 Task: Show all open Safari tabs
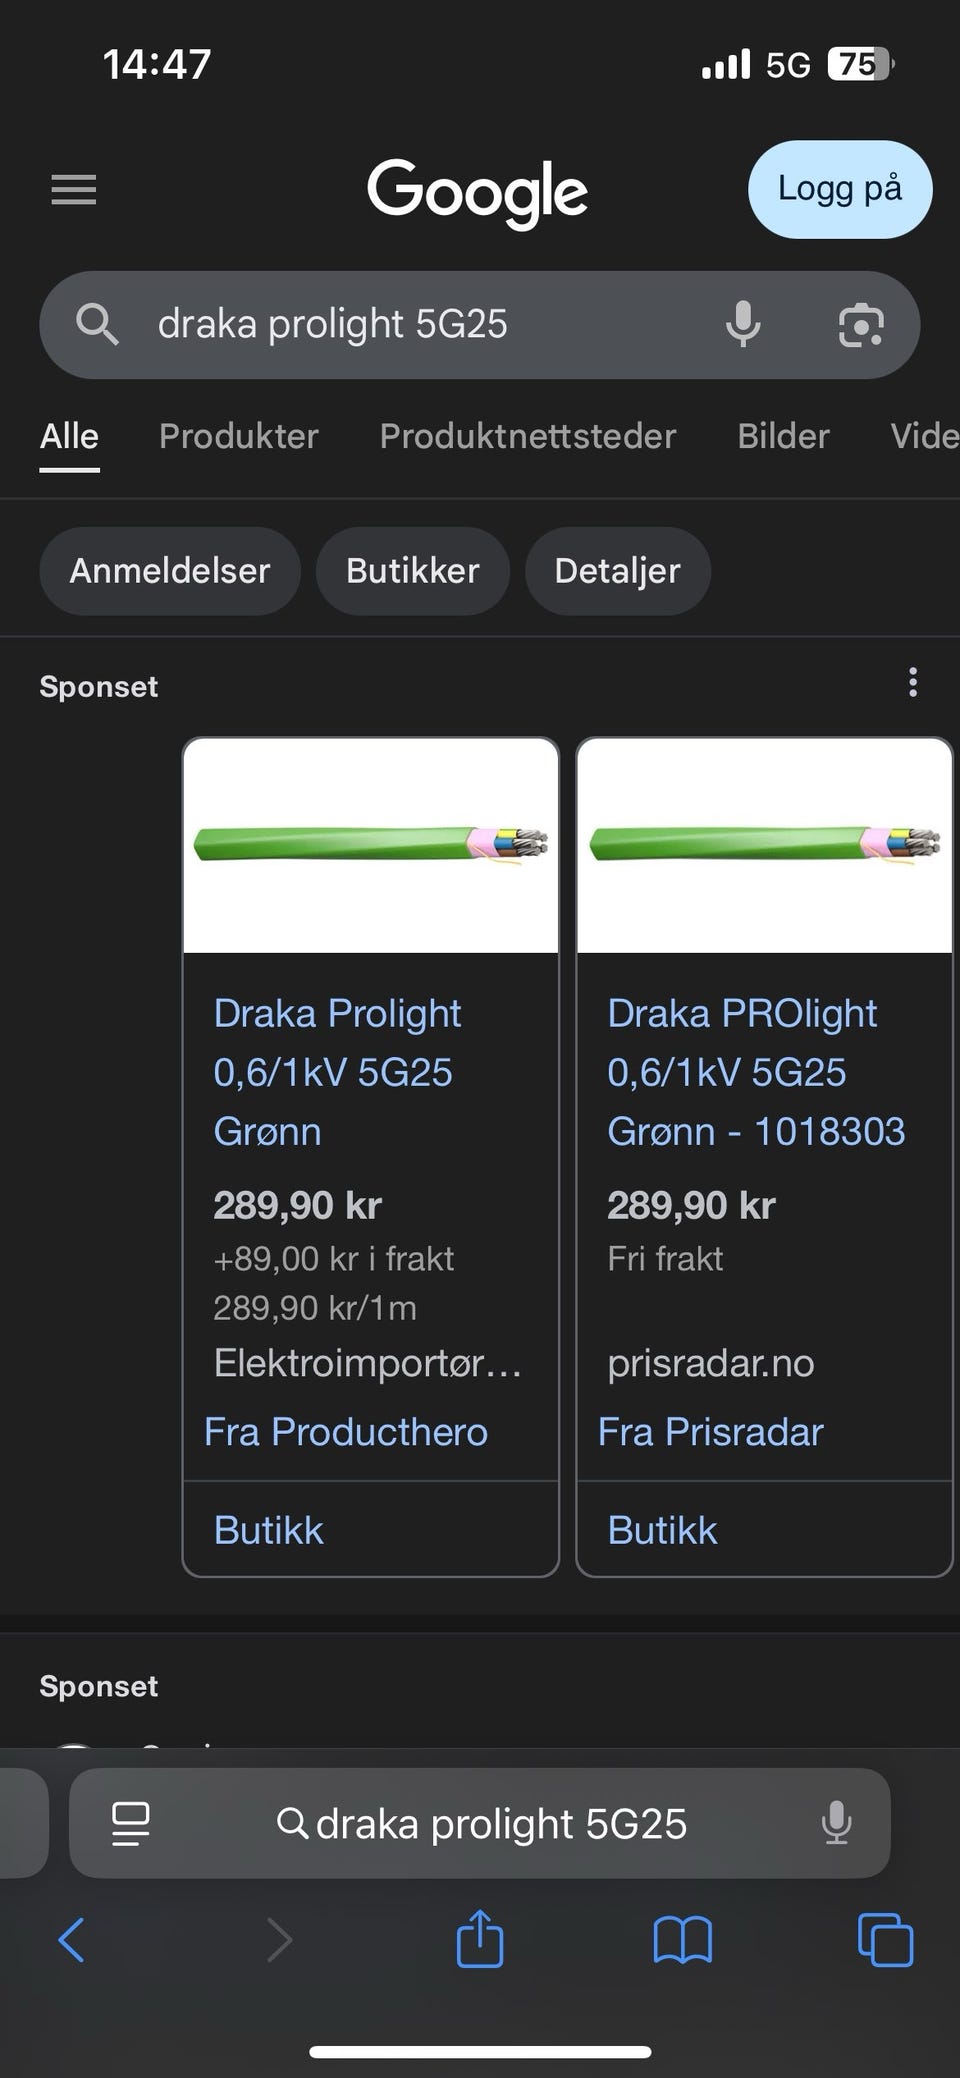[x=885, y=1940]
